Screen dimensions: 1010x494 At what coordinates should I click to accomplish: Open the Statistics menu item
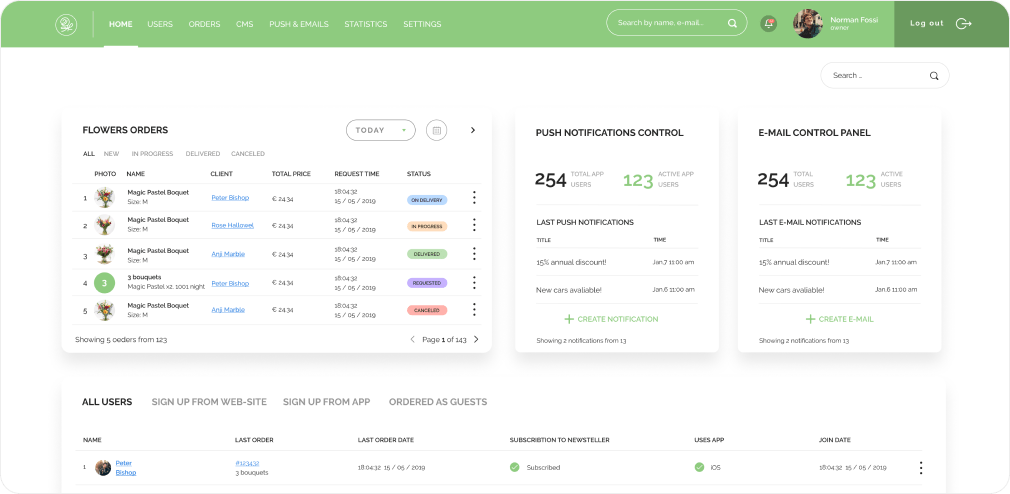365,24
